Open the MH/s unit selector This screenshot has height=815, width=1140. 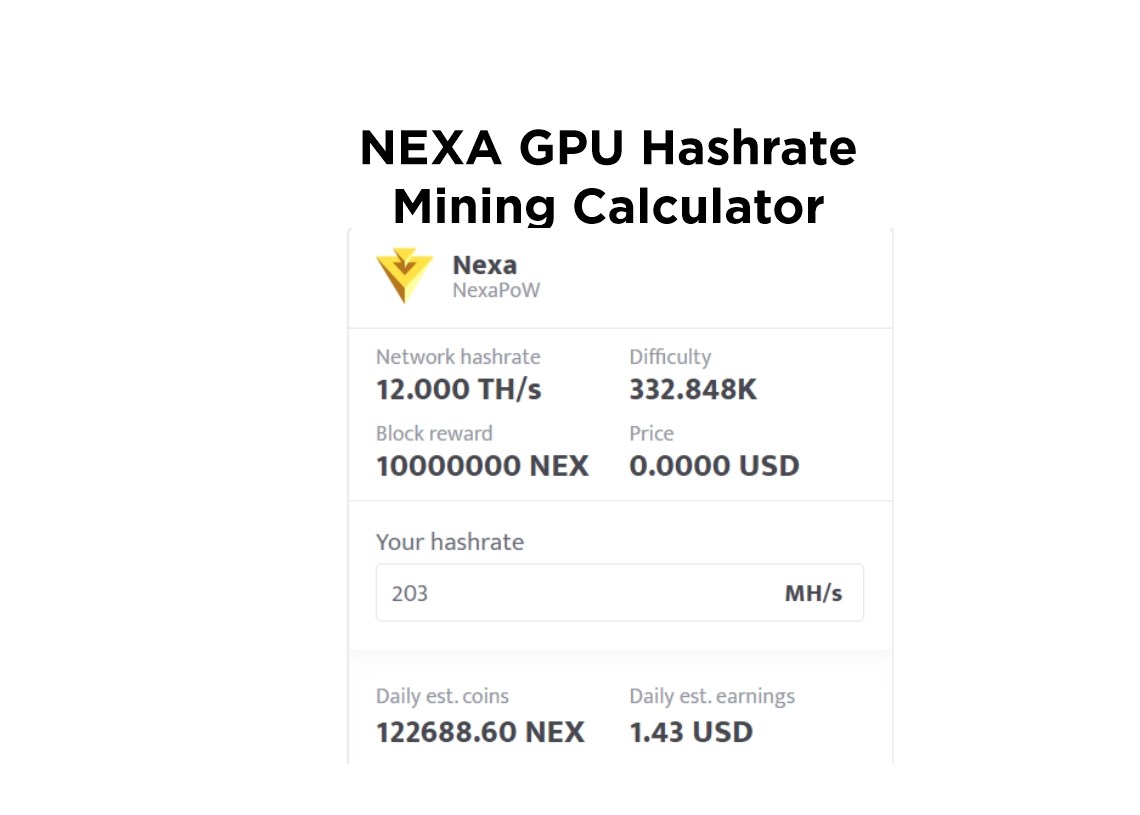[x=814, y=592]
